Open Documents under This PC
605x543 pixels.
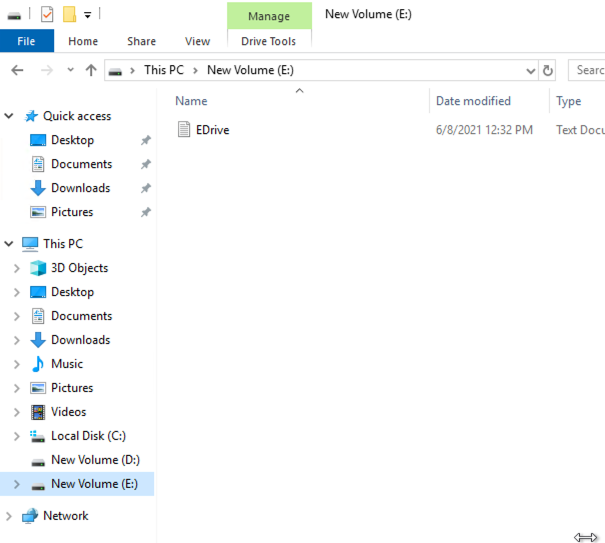pos(82,316)
